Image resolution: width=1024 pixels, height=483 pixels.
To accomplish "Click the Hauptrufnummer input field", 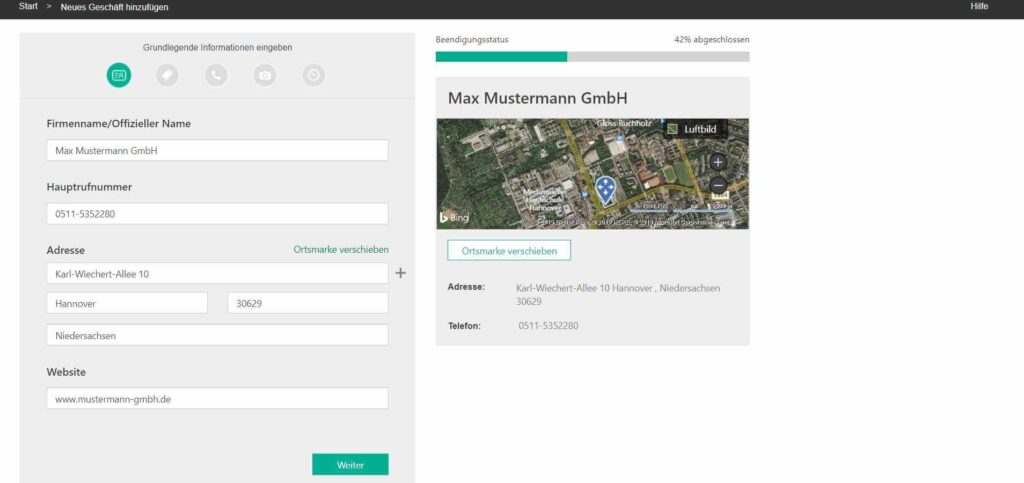I will coord(217,213).
